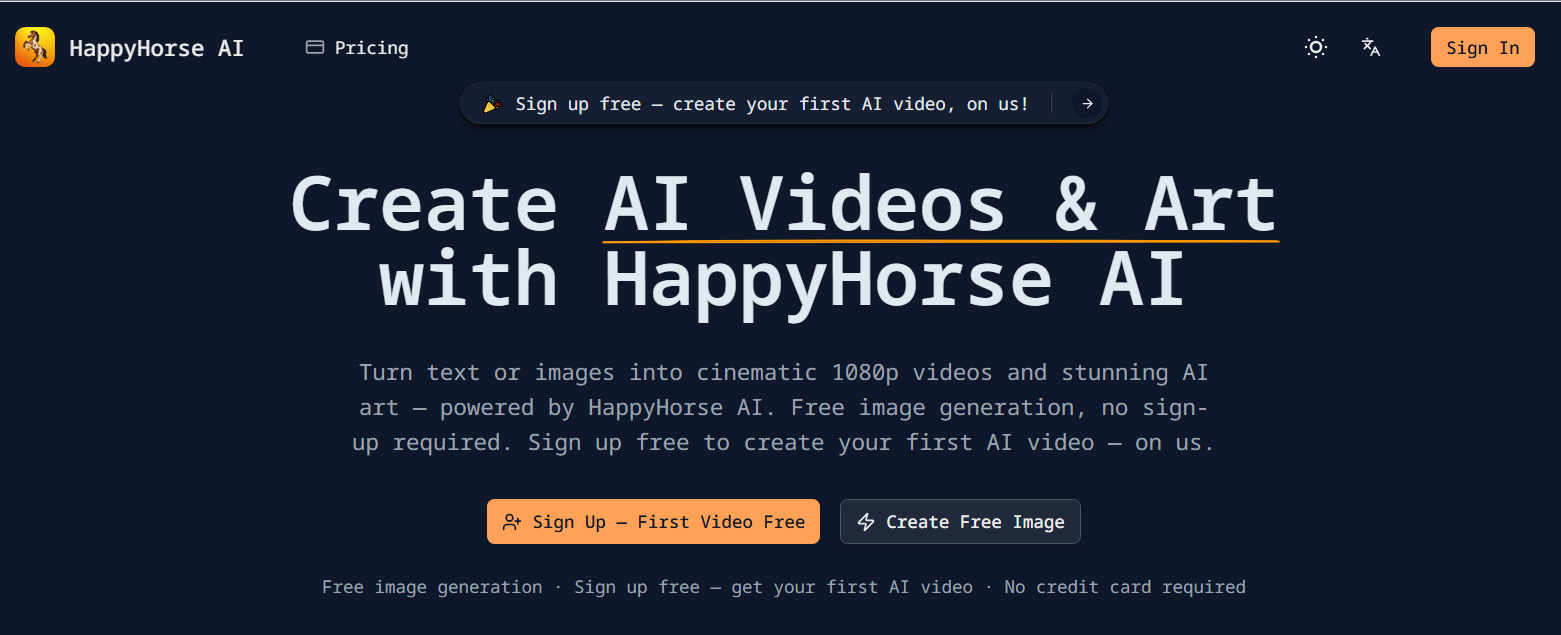Viewport: 1561px width, 635px height.
Task: Click the party popper emoji in the banner
Action: coord(491,103)
